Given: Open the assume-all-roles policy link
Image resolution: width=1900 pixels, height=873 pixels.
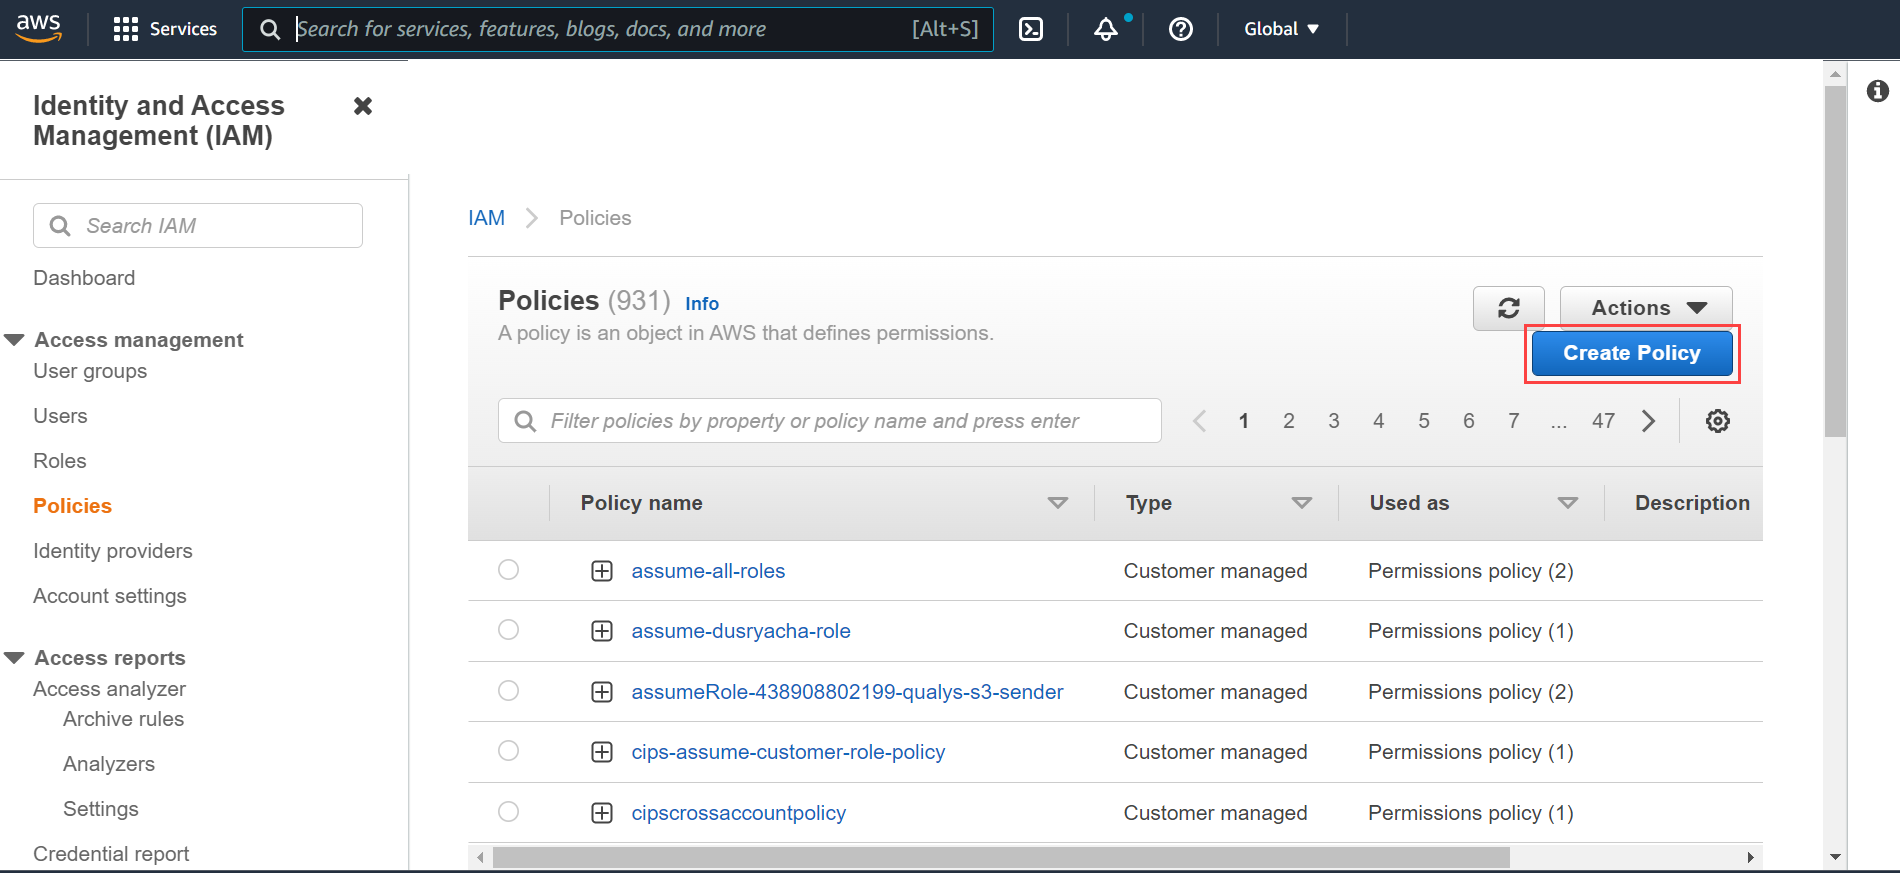Looking at the screenshot, I should tap(708, 571).
